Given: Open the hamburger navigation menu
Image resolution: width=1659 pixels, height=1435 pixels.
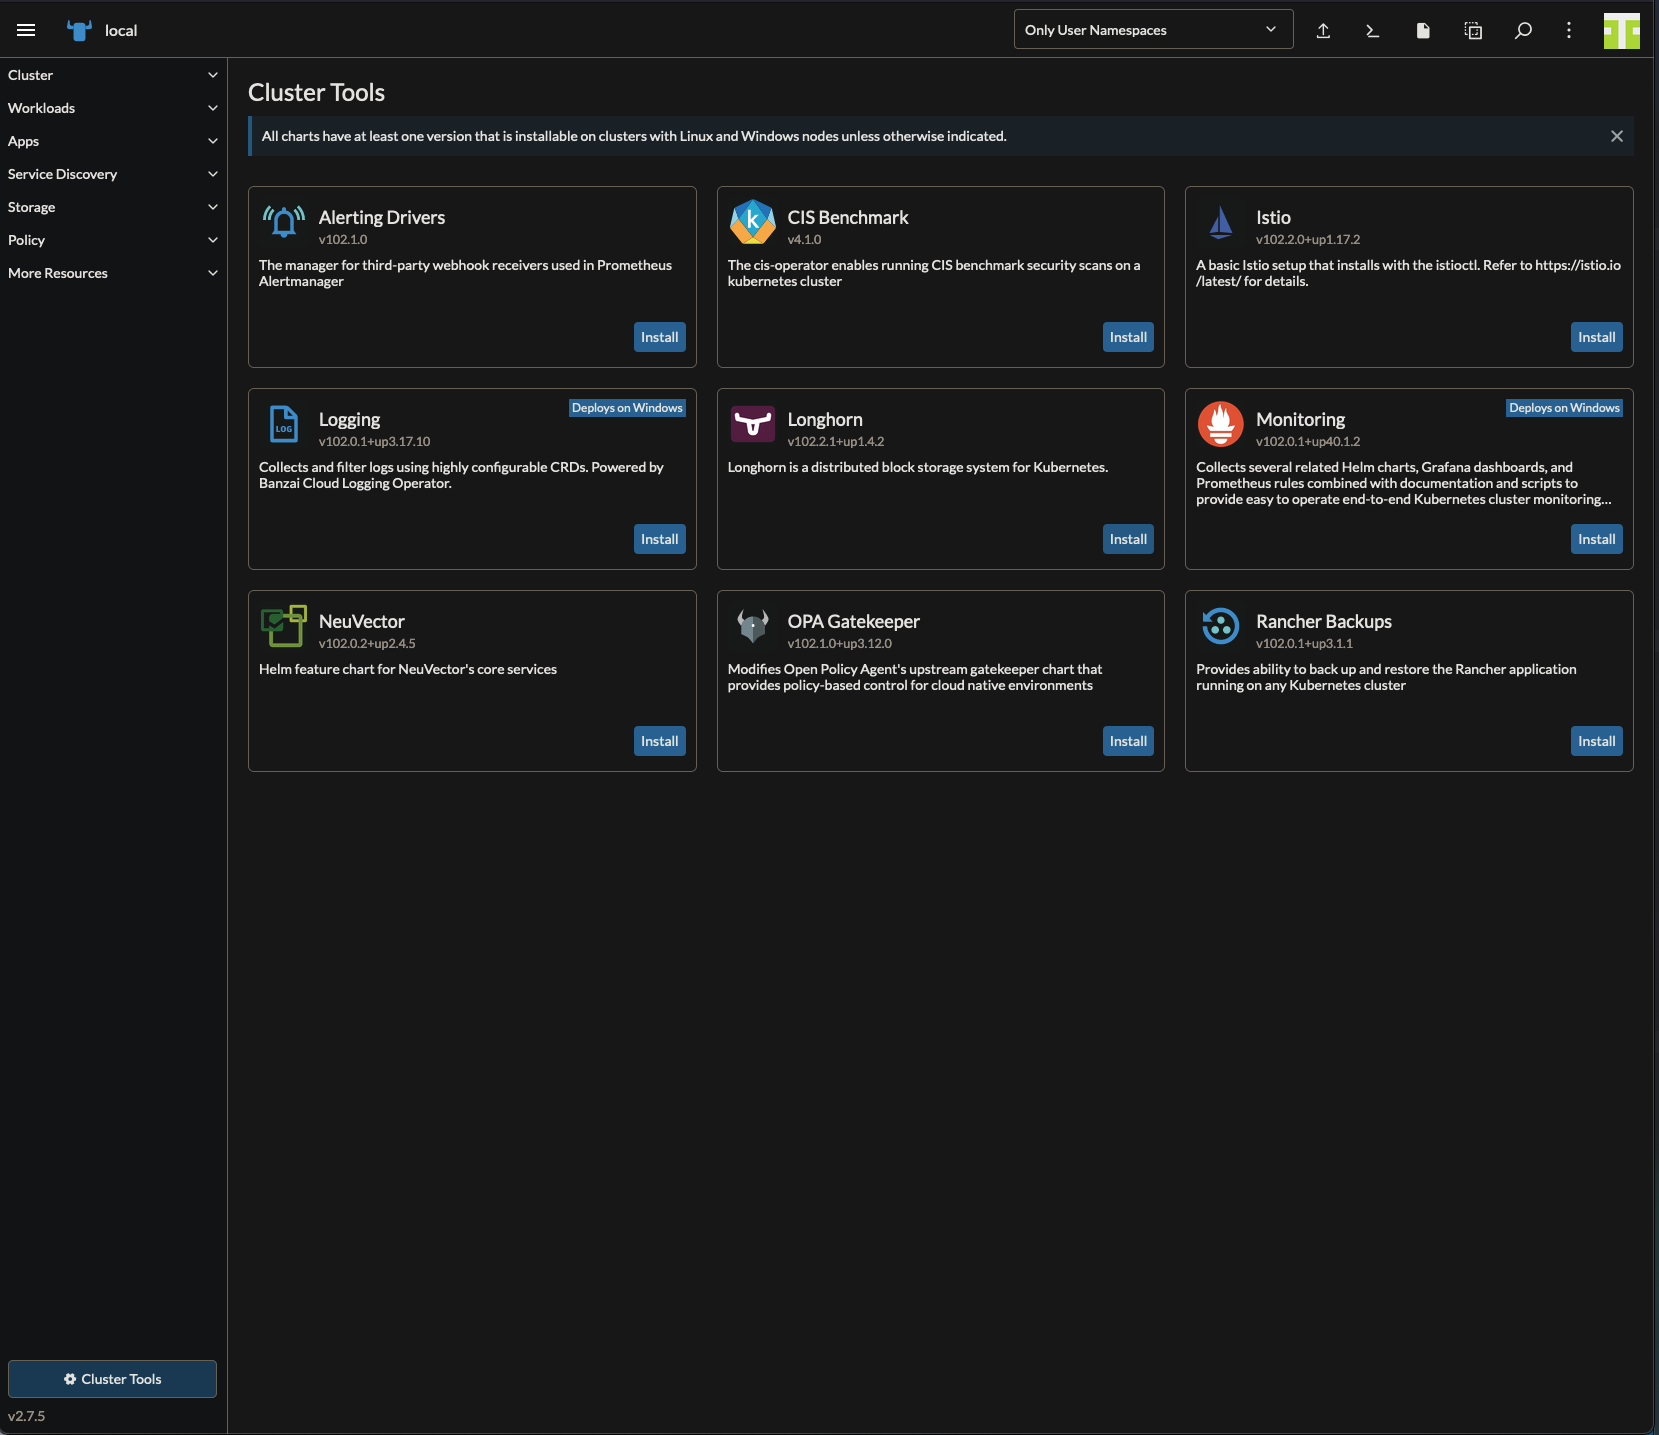Looking at the screenshot, I should click(x=26, y=29).
